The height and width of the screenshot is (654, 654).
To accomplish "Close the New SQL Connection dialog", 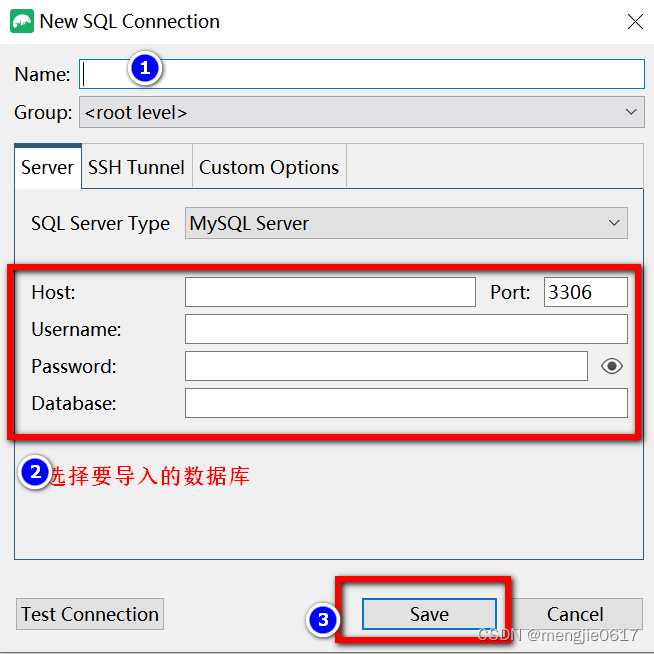I will [635, 21].
